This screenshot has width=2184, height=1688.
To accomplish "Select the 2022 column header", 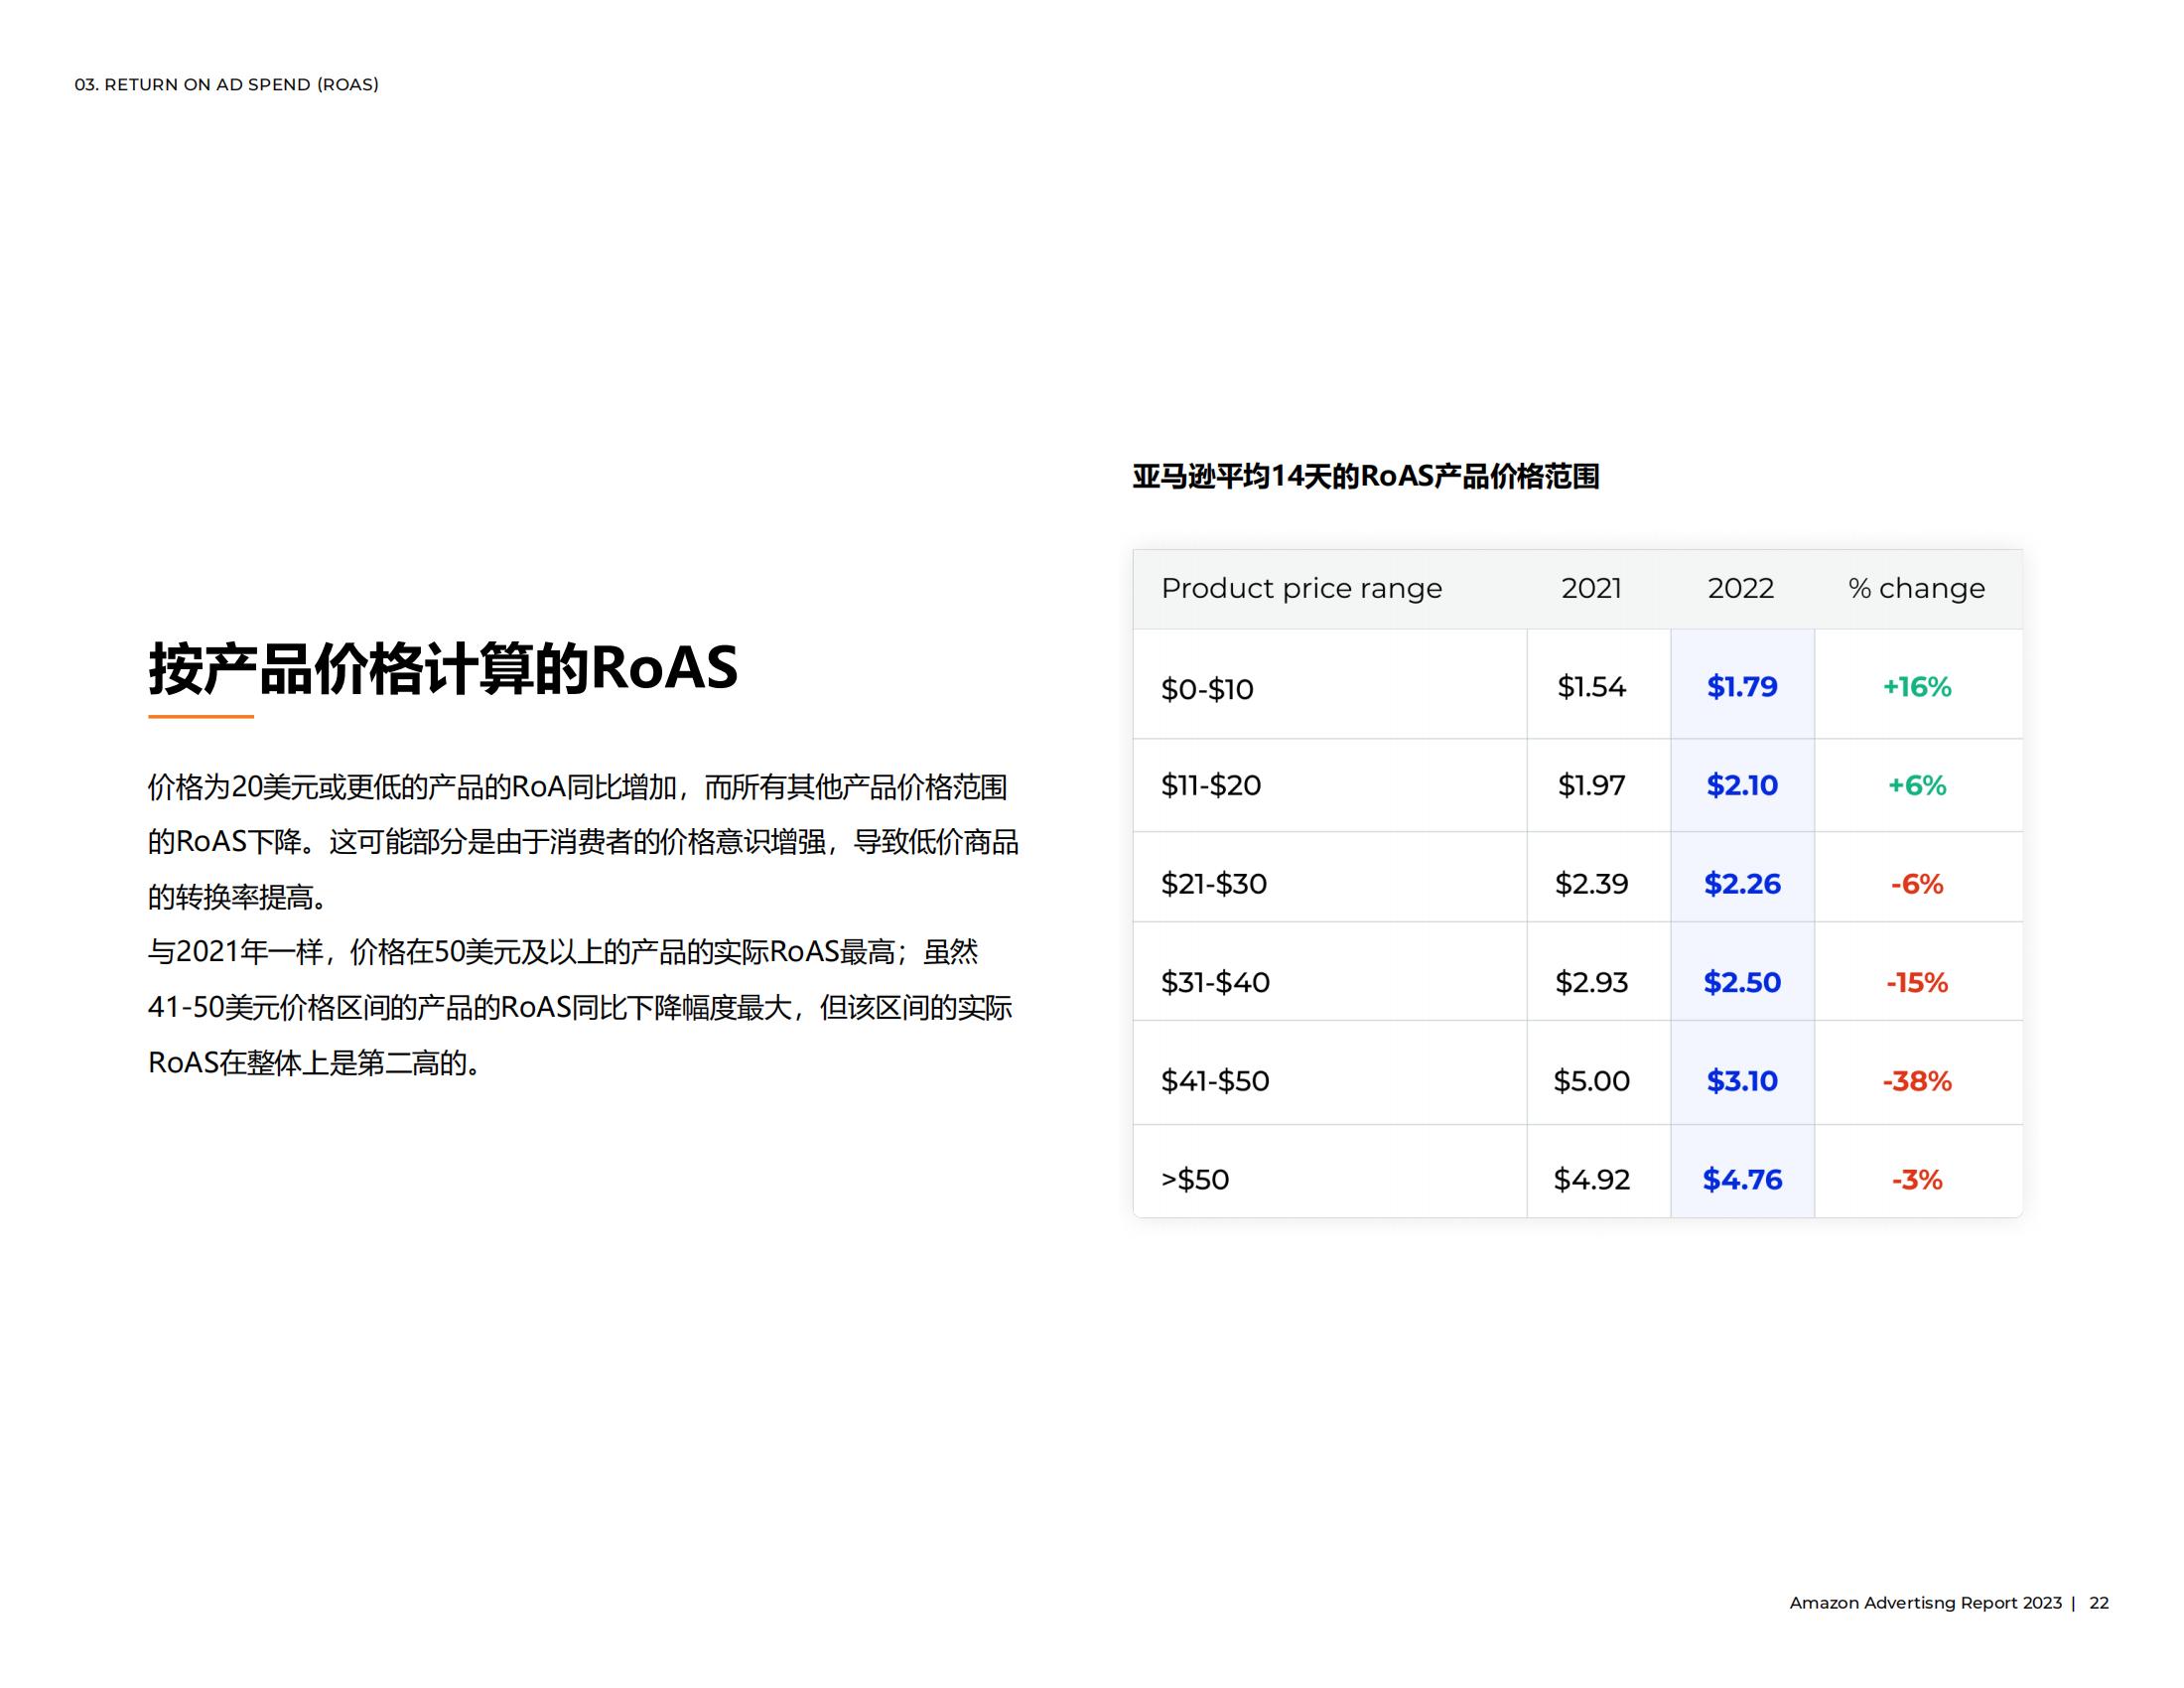I will point(1740,589).
